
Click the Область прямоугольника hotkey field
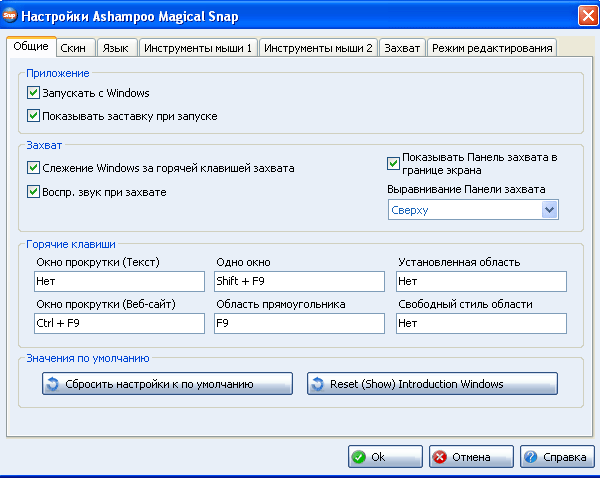(x=299, y=323)
